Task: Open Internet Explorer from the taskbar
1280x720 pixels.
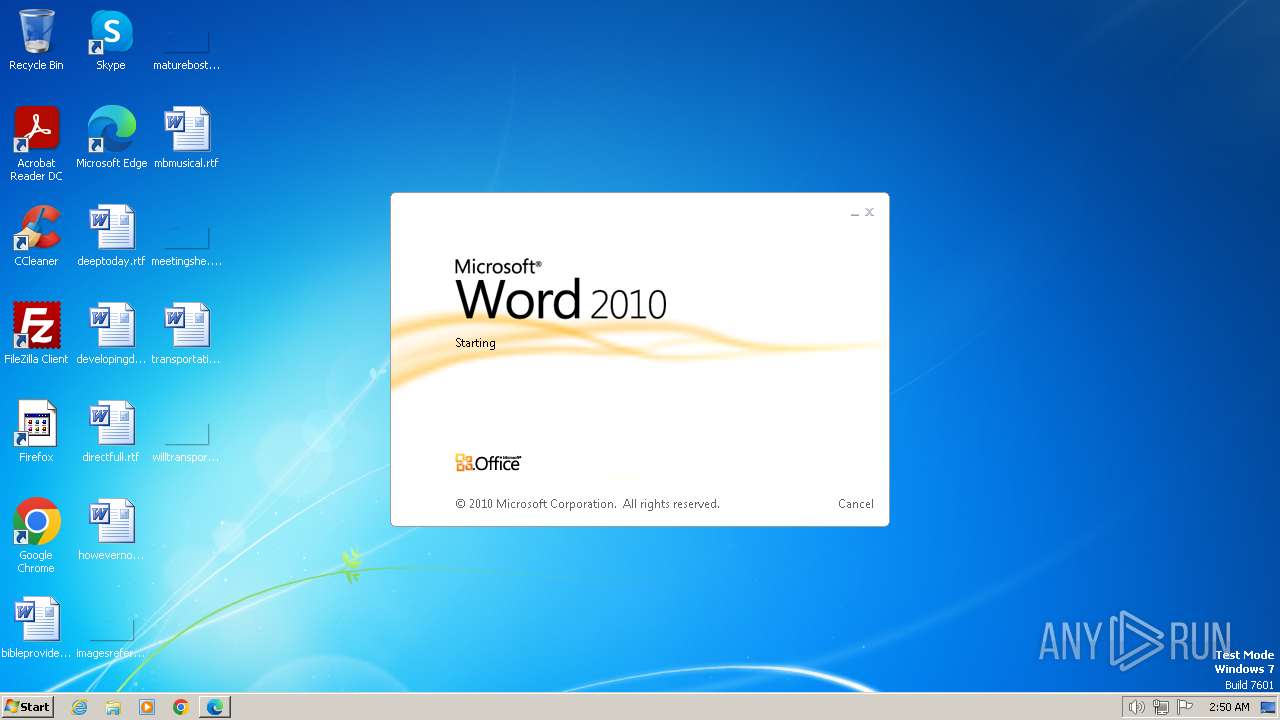Action: (x=79, y=707)
